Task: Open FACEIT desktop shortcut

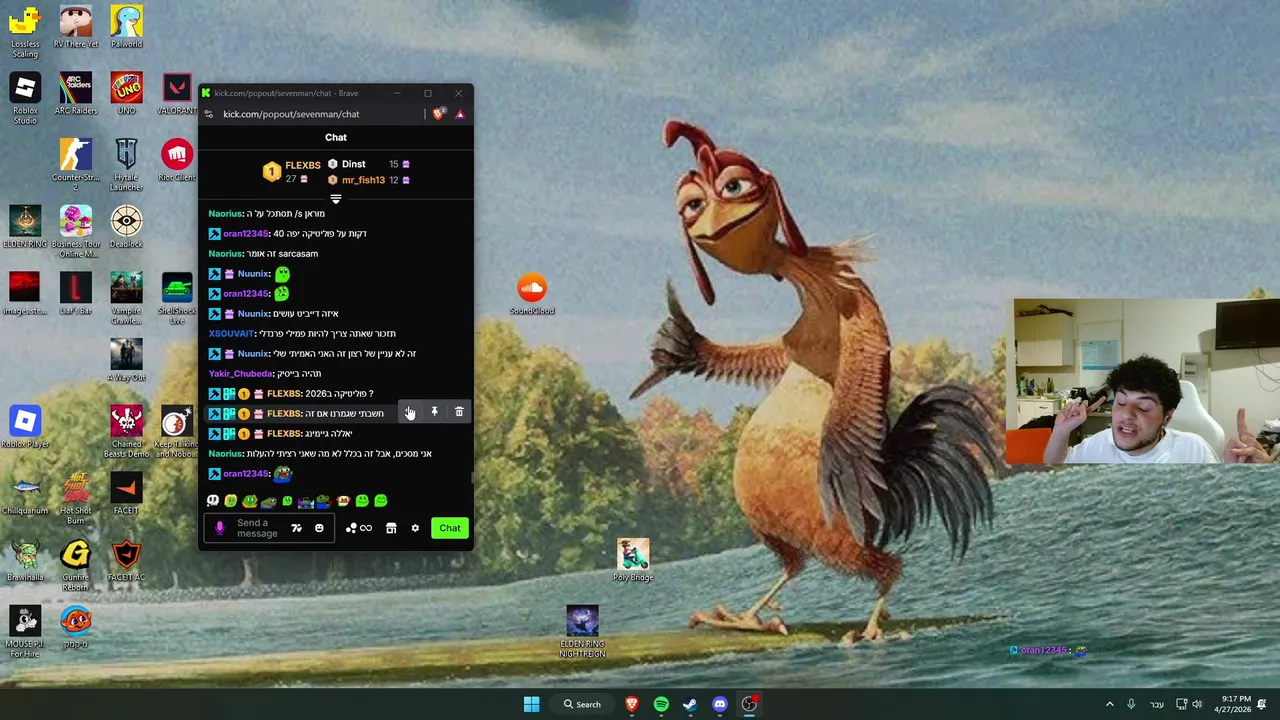Action: tap(126, 493)
